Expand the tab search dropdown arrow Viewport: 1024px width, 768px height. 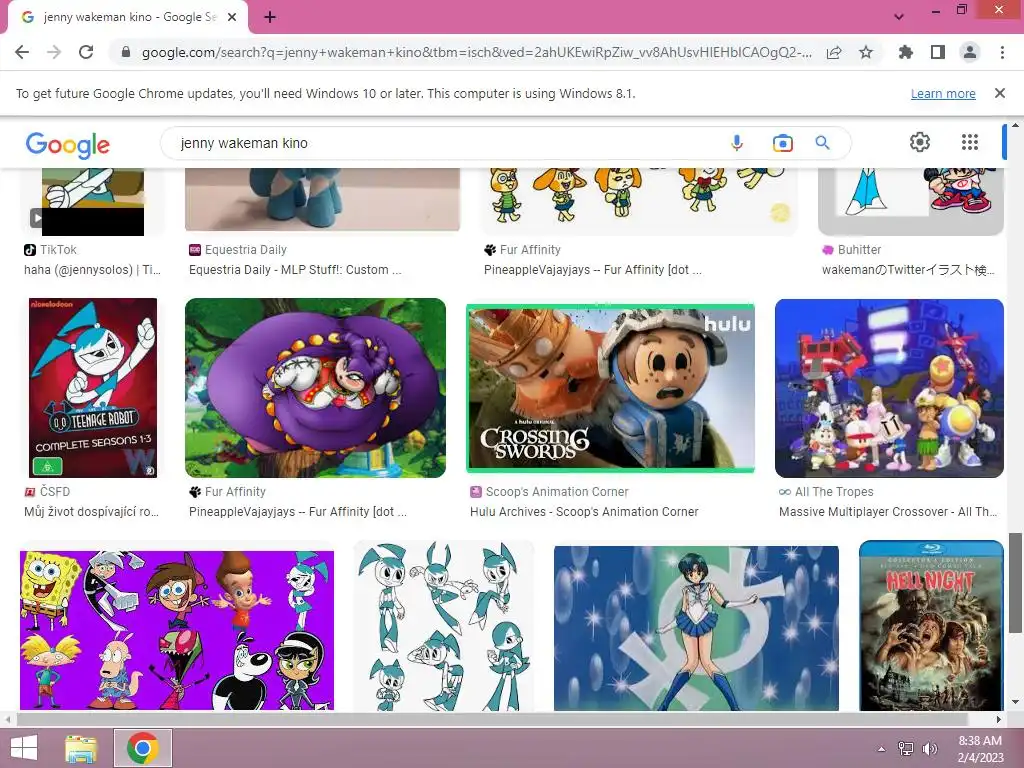pyautogui.click(x=899, y=17)
